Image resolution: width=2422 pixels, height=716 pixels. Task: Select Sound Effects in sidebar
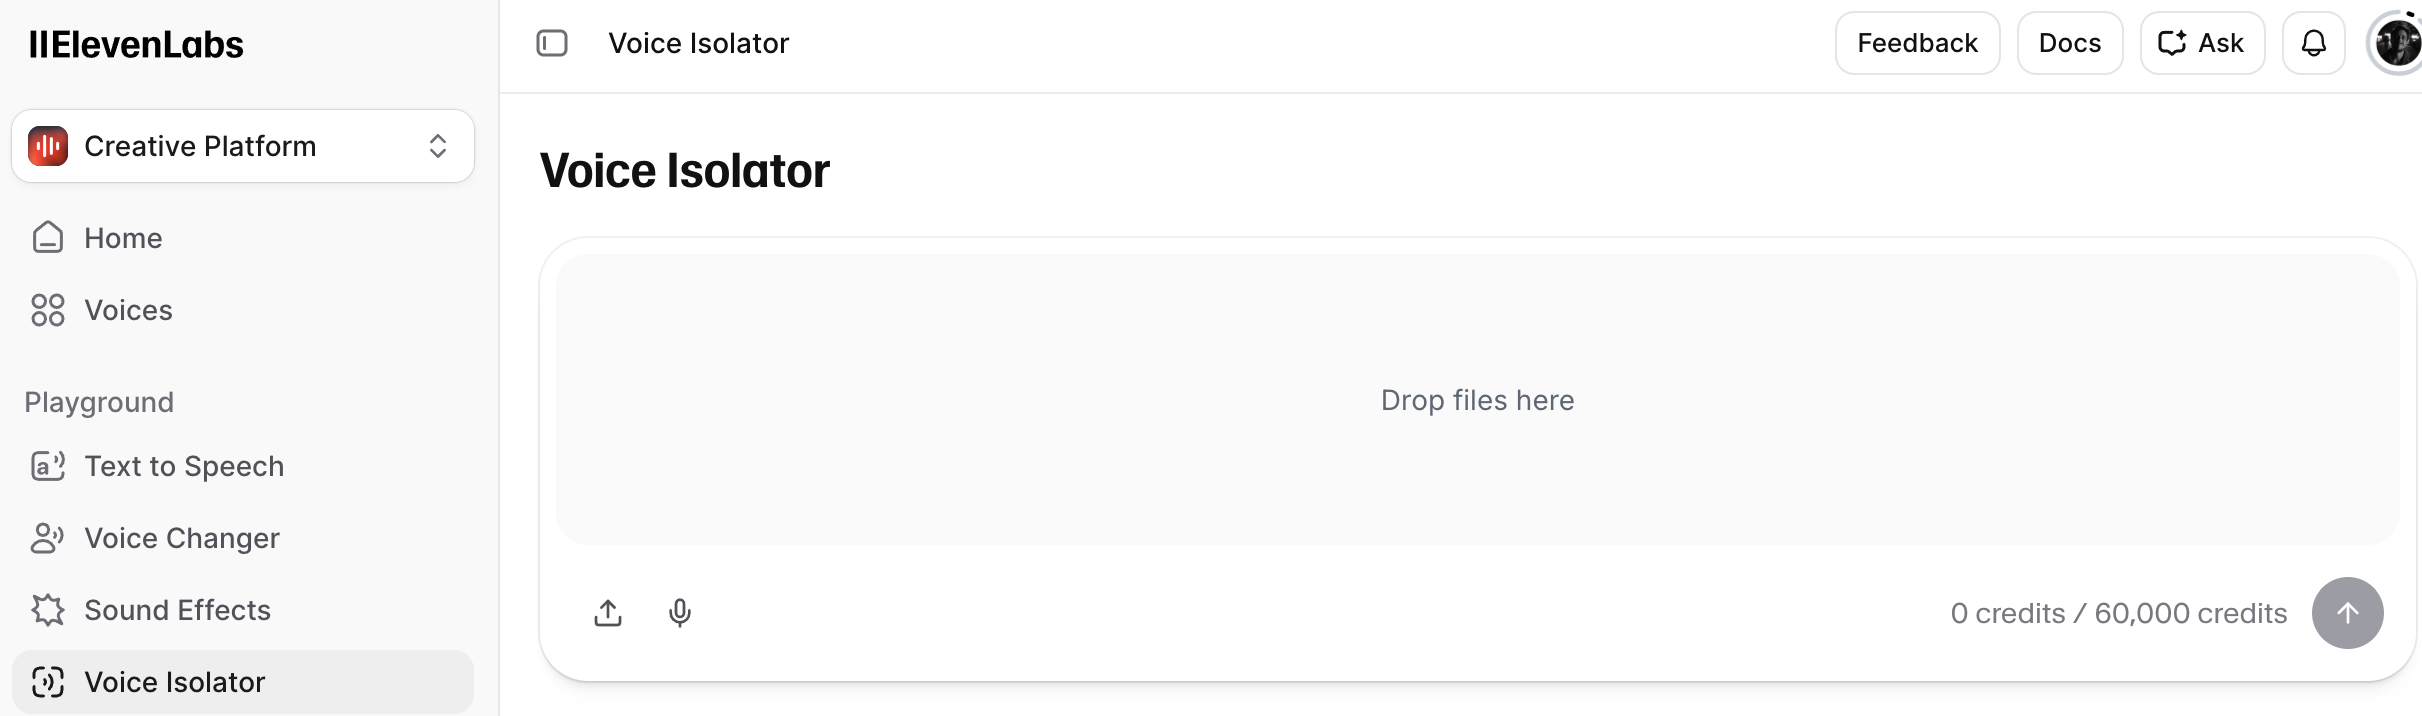click(x=177, y=610)
